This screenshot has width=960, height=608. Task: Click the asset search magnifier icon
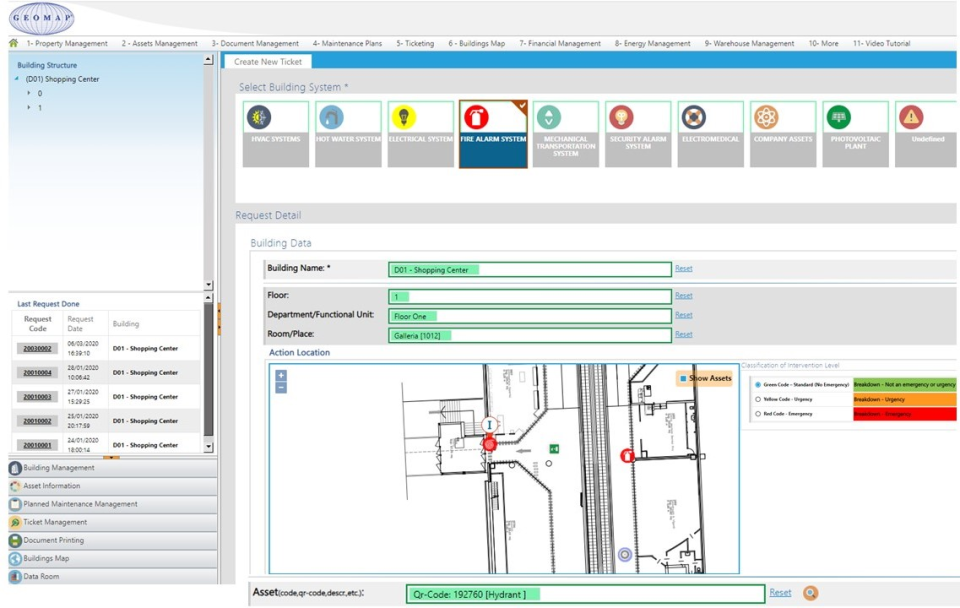click(x=810, y=592)
